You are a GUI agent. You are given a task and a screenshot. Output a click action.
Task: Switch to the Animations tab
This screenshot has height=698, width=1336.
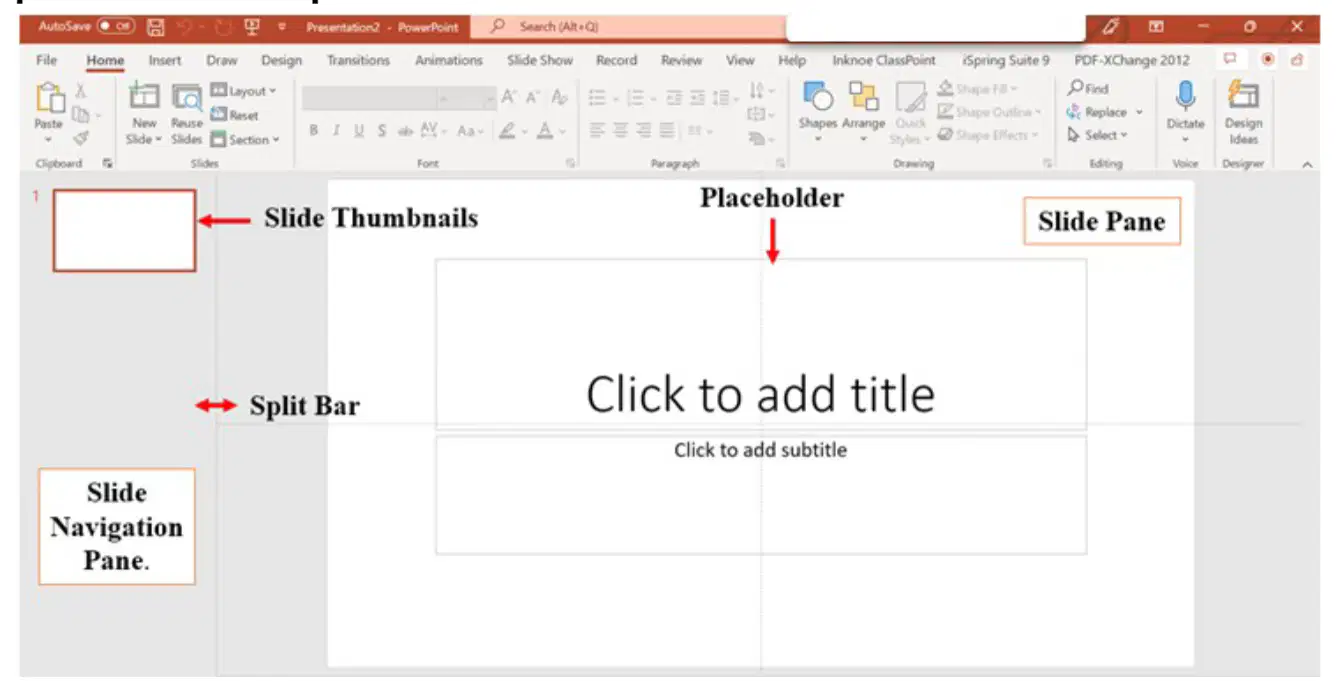448,60
